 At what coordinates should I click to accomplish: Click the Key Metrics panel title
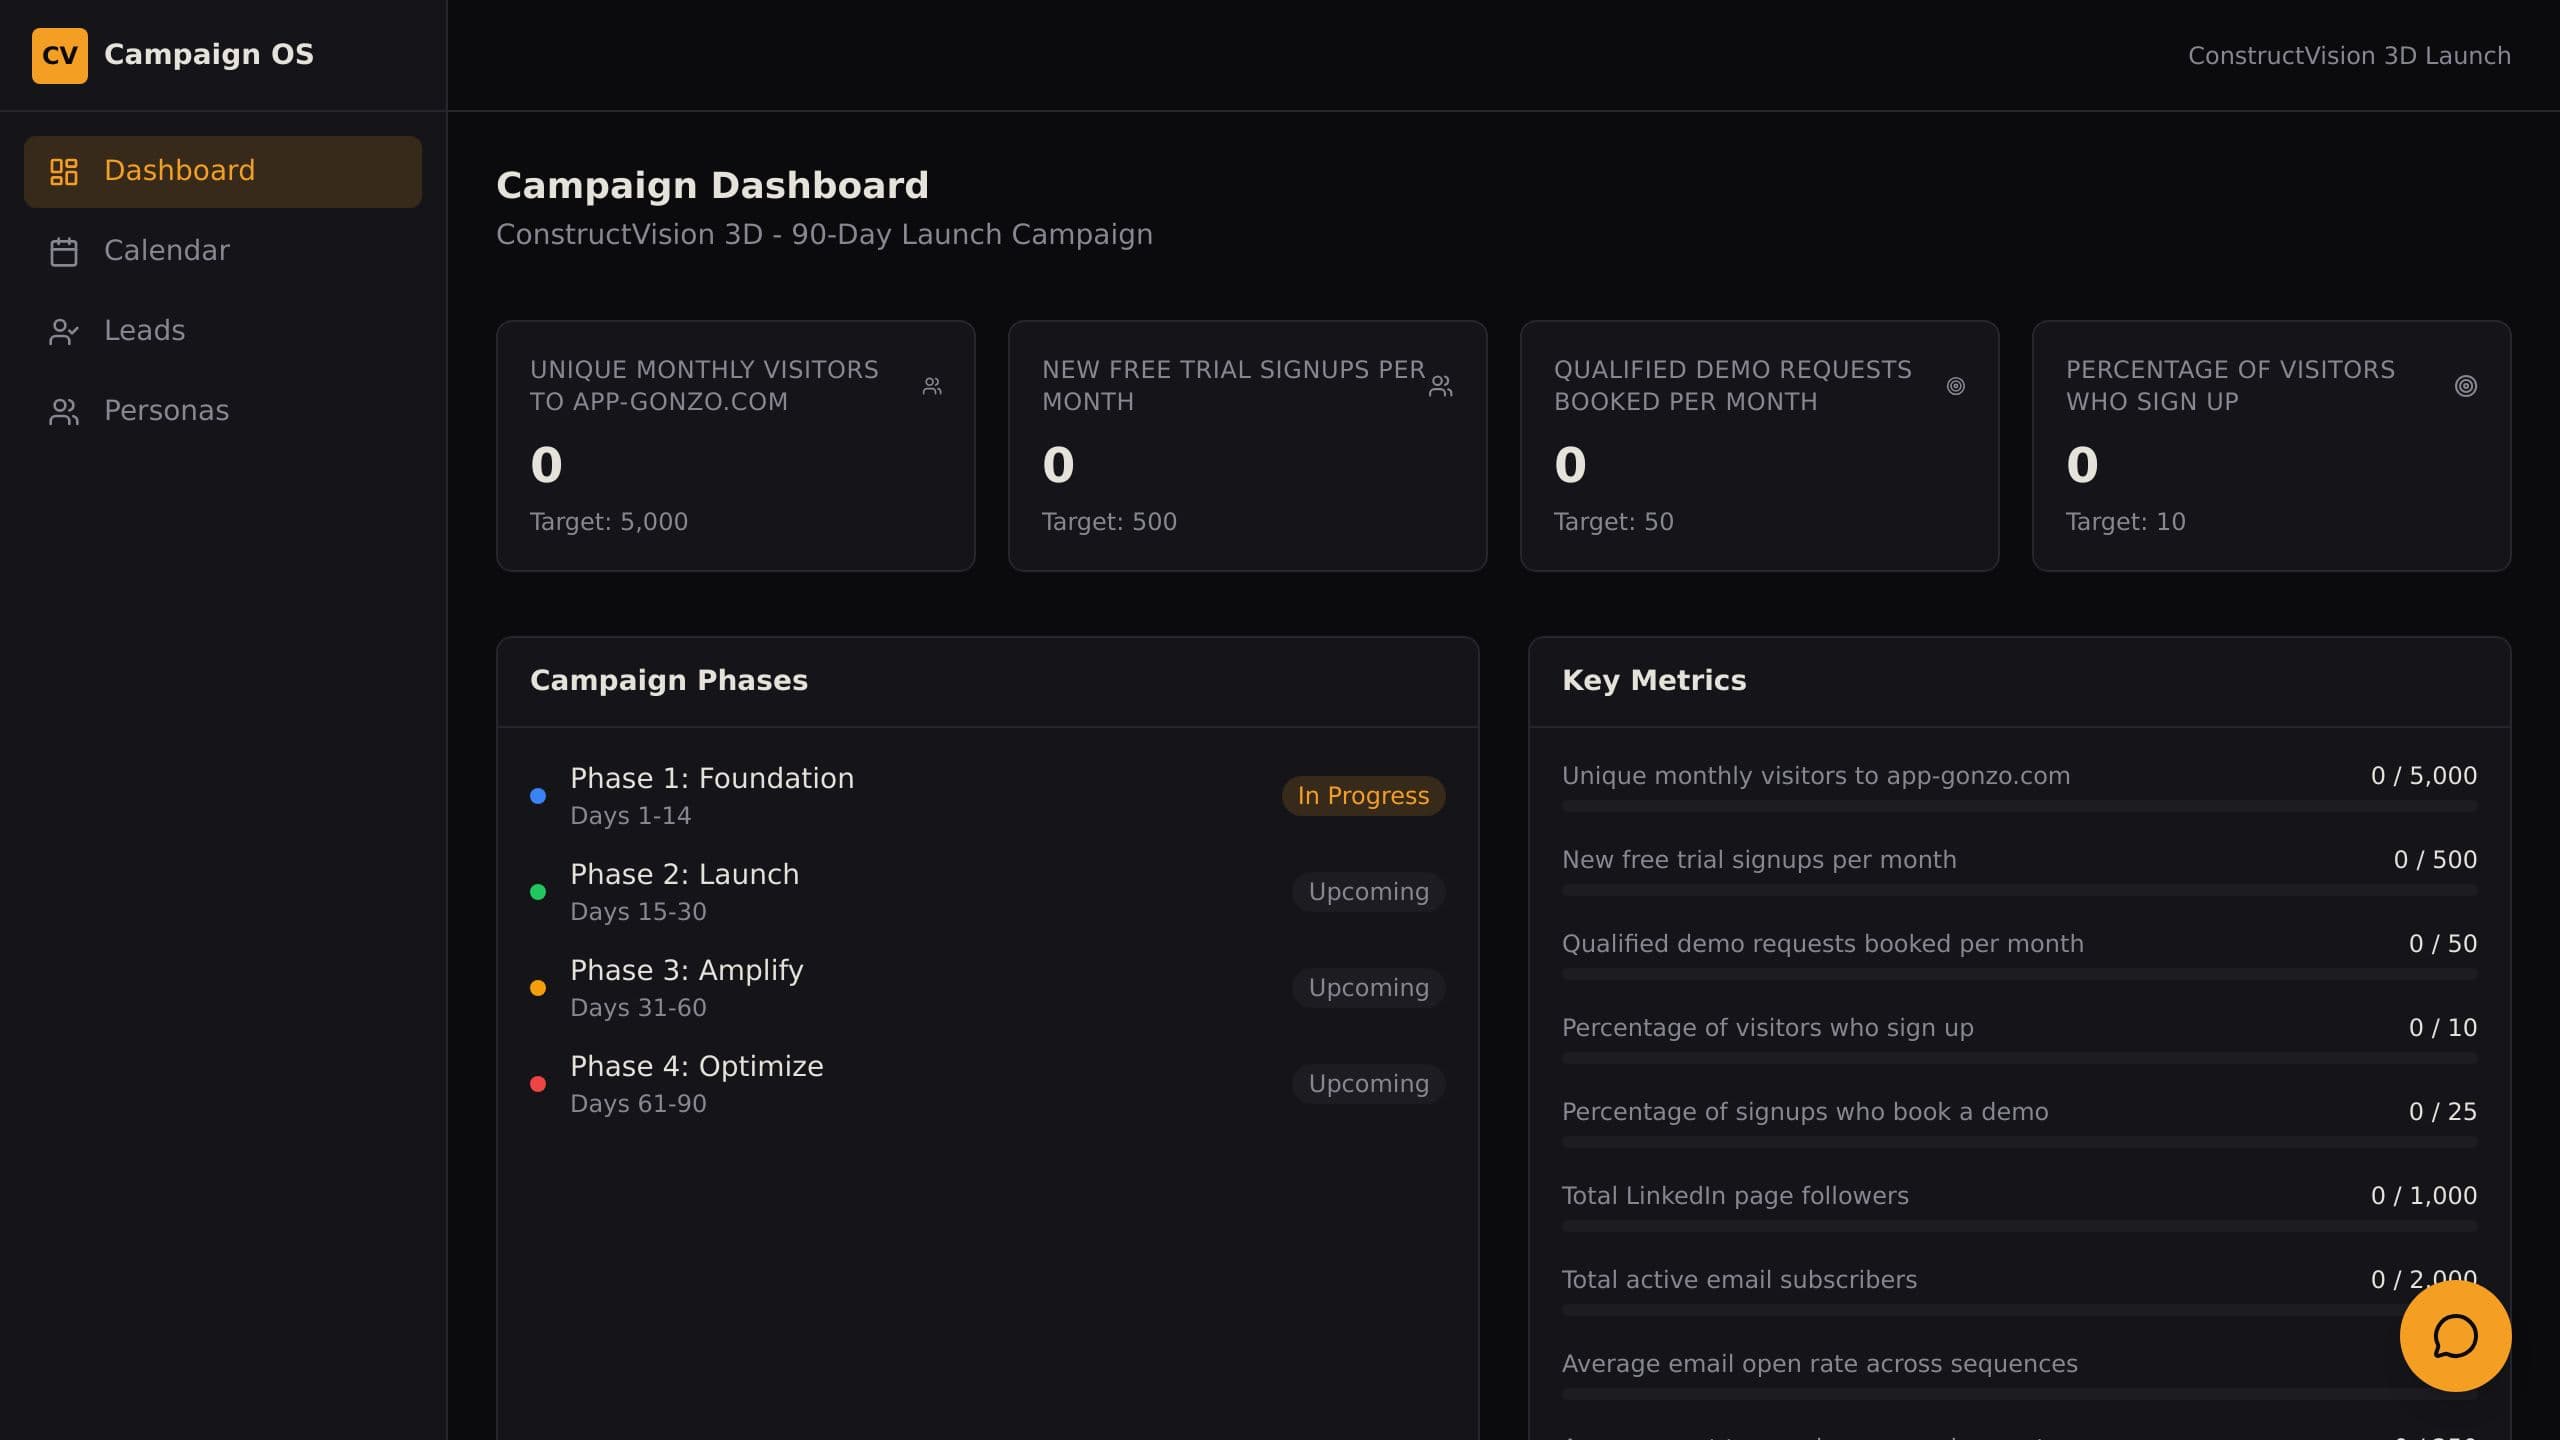click(x=1654, y=681)
